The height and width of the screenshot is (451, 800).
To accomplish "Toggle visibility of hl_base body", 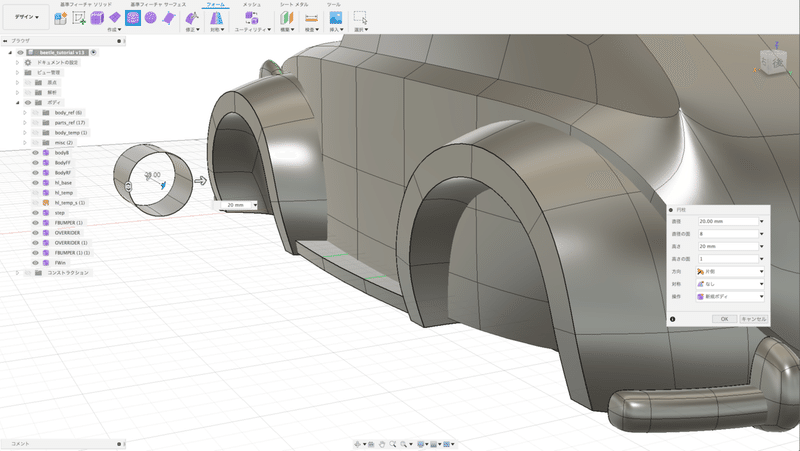I will click(34, 183).
